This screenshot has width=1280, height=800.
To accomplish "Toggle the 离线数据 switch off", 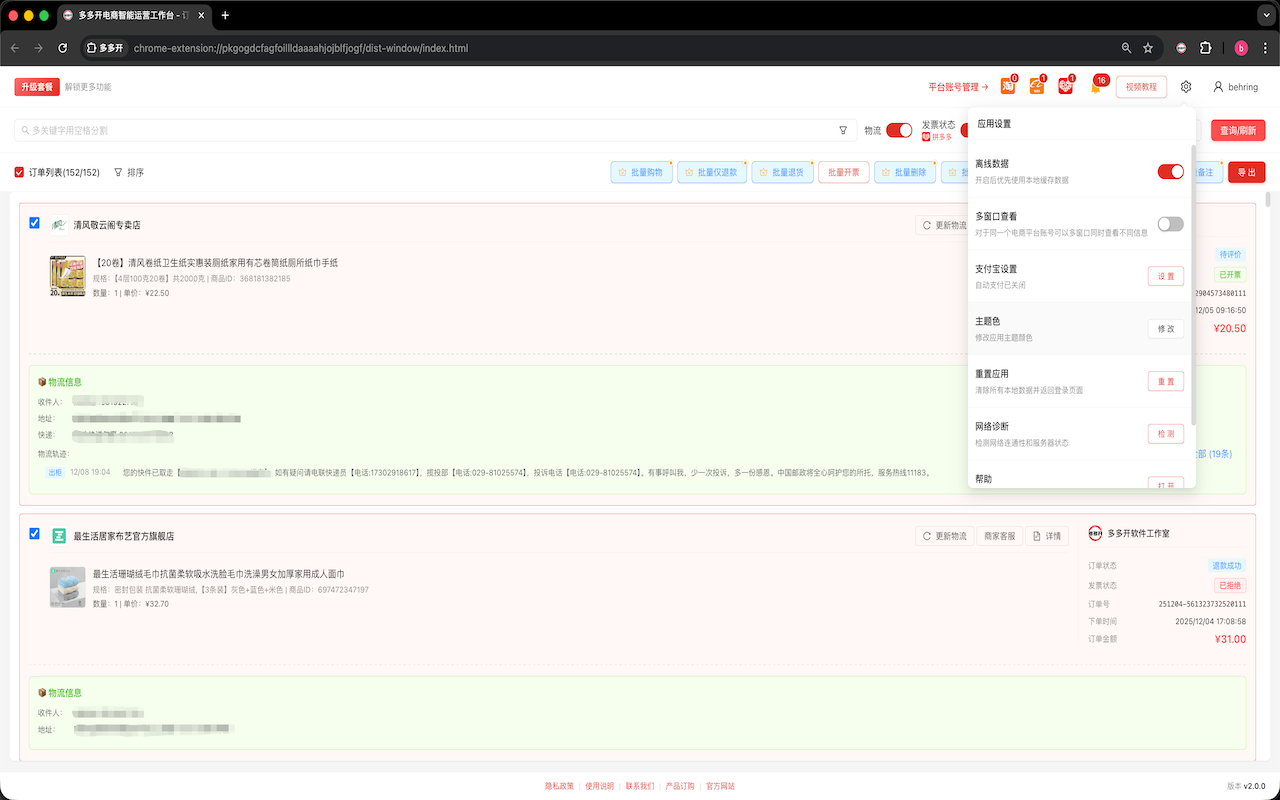I will 1170,171.
